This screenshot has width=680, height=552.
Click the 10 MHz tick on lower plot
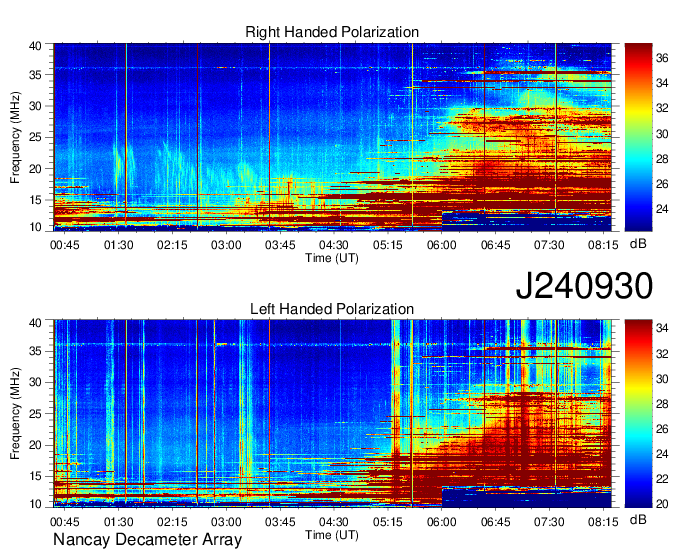click(35, 503)
